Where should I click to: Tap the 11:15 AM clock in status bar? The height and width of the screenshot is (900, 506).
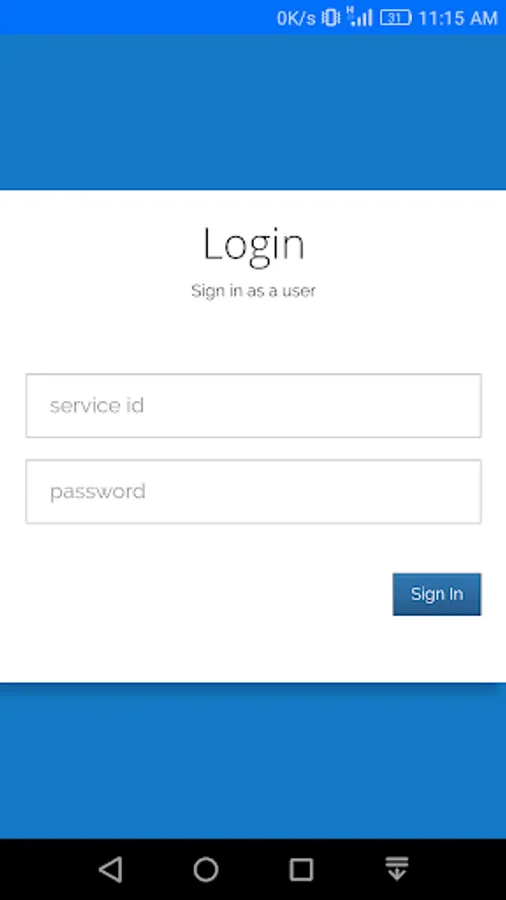pos(458,18)
